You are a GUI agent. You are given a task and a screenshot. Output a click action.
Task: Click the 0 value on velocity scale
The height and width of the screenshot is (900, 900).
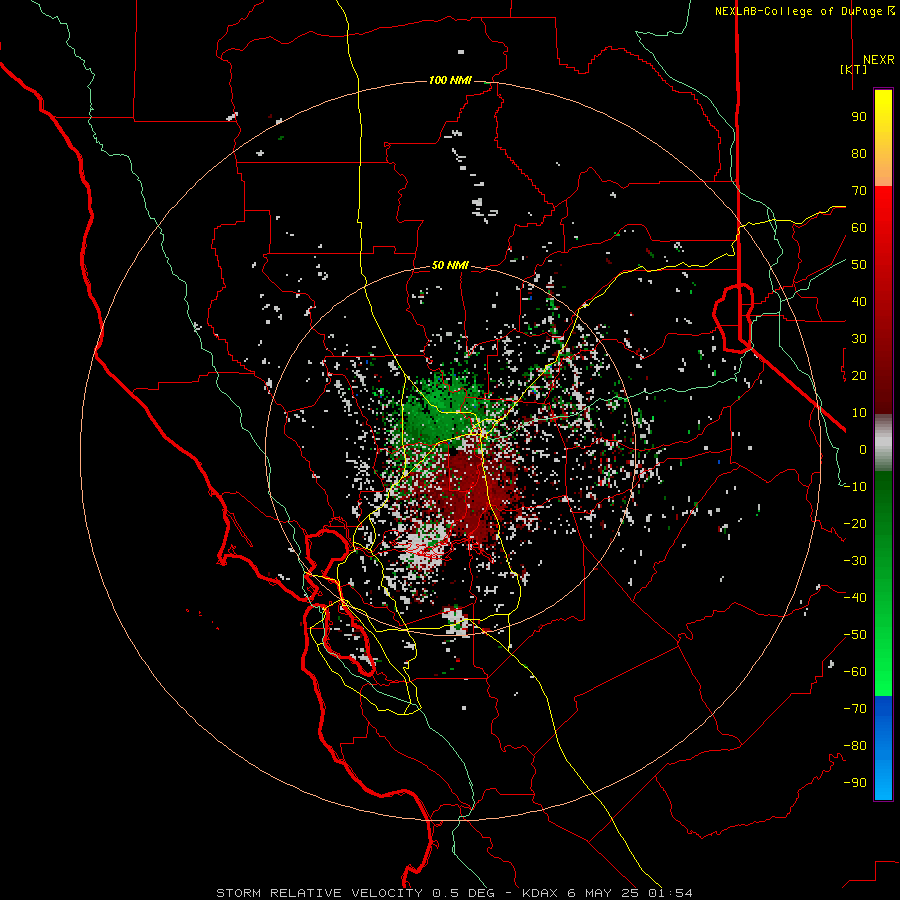click(863, 449)
